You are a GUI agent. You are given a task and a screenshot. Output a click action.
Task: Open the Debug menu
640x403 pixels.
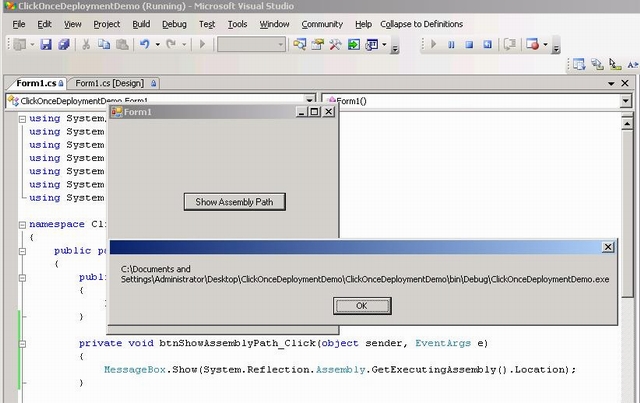tap(174, 24)
